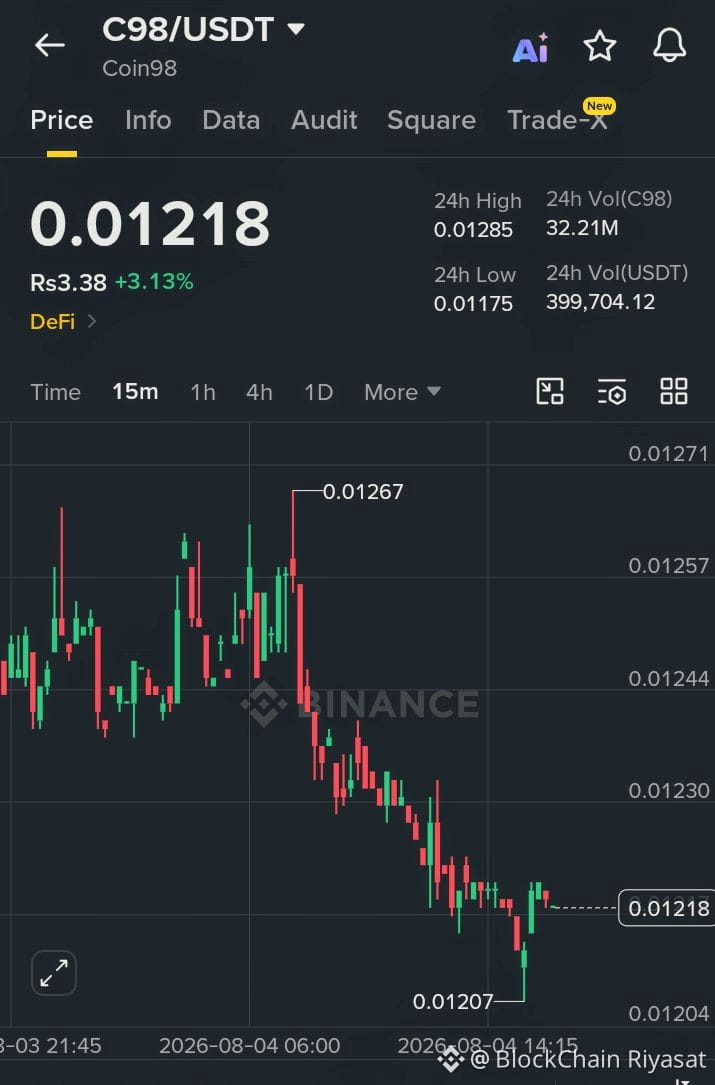Open chart indicator settings icon
Screen dimensions: 715x1085
tap(612, 392)
